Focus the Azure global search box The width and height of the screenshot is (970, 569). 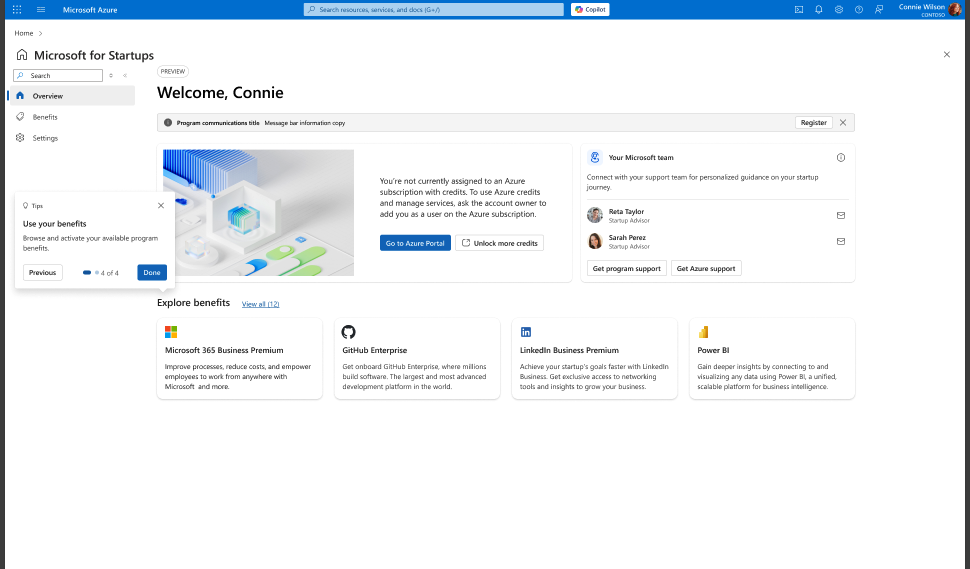[x=434, y=9]
